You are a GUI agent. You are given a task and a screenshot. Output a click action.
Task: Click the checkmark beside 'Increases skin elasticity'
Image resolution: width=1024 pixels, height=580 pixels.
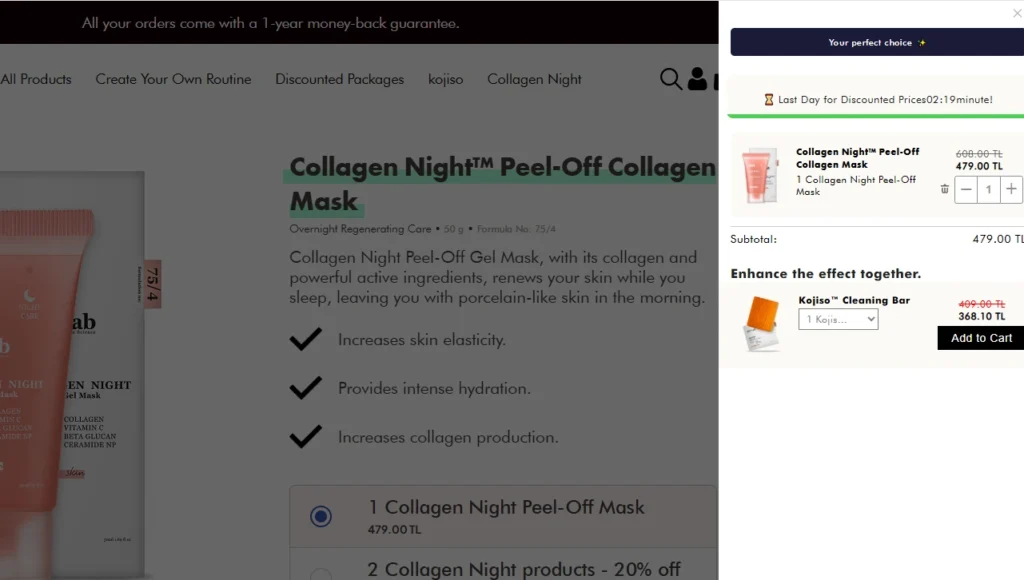coord(306,339)
